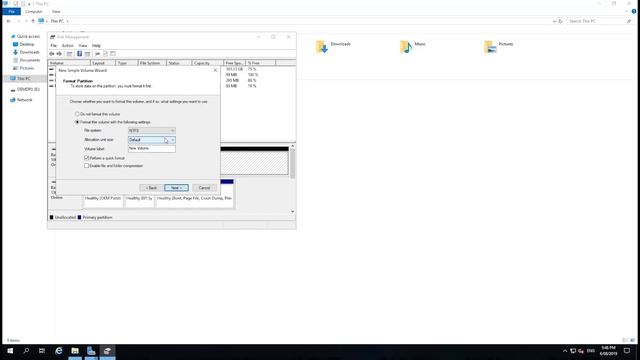
Task: Click File Explorer up arrow
Action: (x=33, y=21)
